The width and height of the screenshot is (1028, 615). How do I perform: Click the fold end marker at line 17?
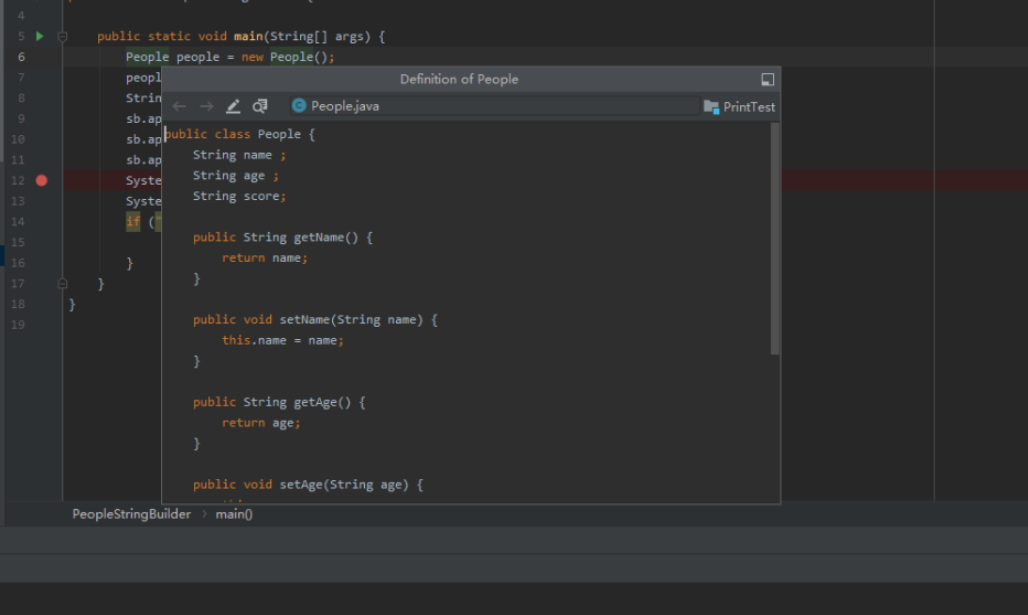[x=62, y=284]
